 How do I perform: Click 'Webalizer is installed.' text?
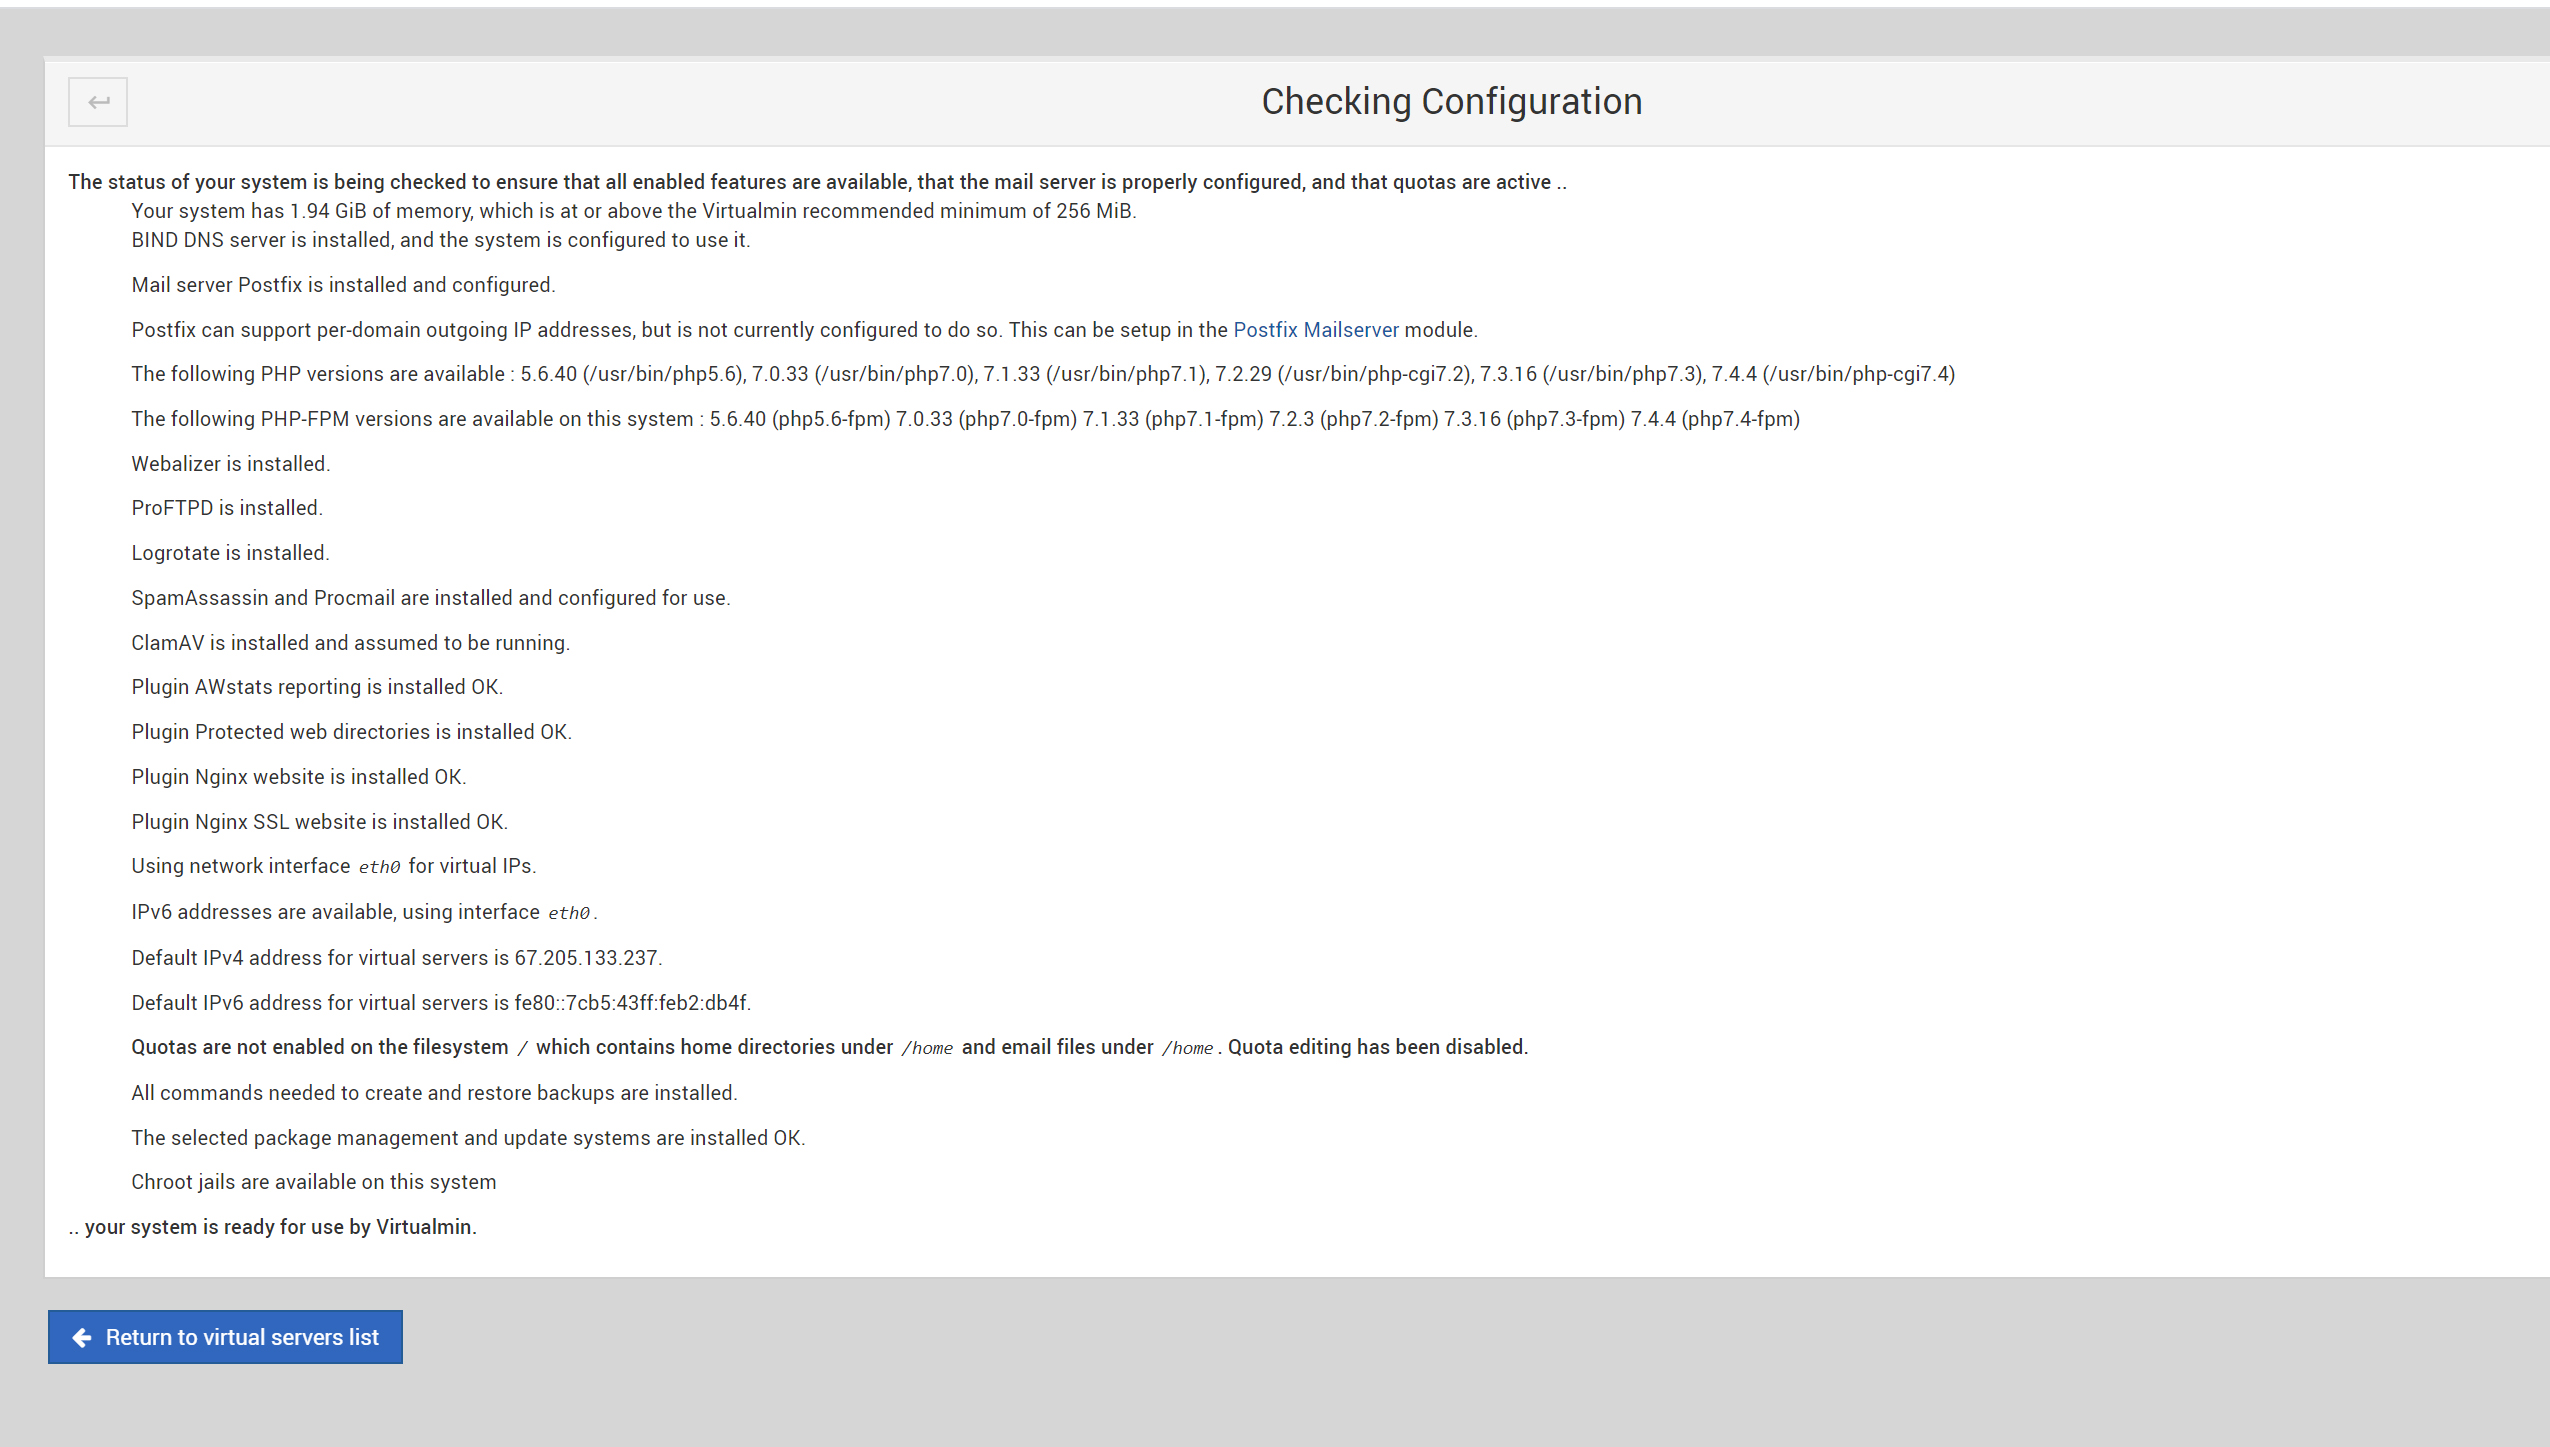coord(231,464)
